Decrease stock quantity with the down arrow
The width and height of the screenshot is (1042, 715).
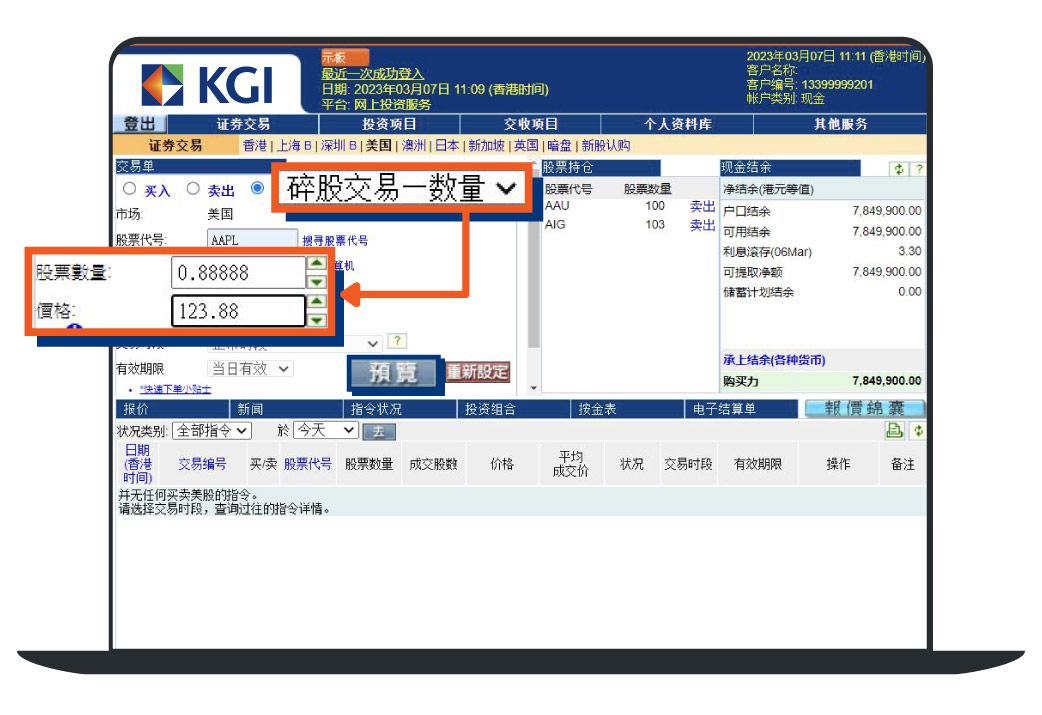[x=317, y=281]
